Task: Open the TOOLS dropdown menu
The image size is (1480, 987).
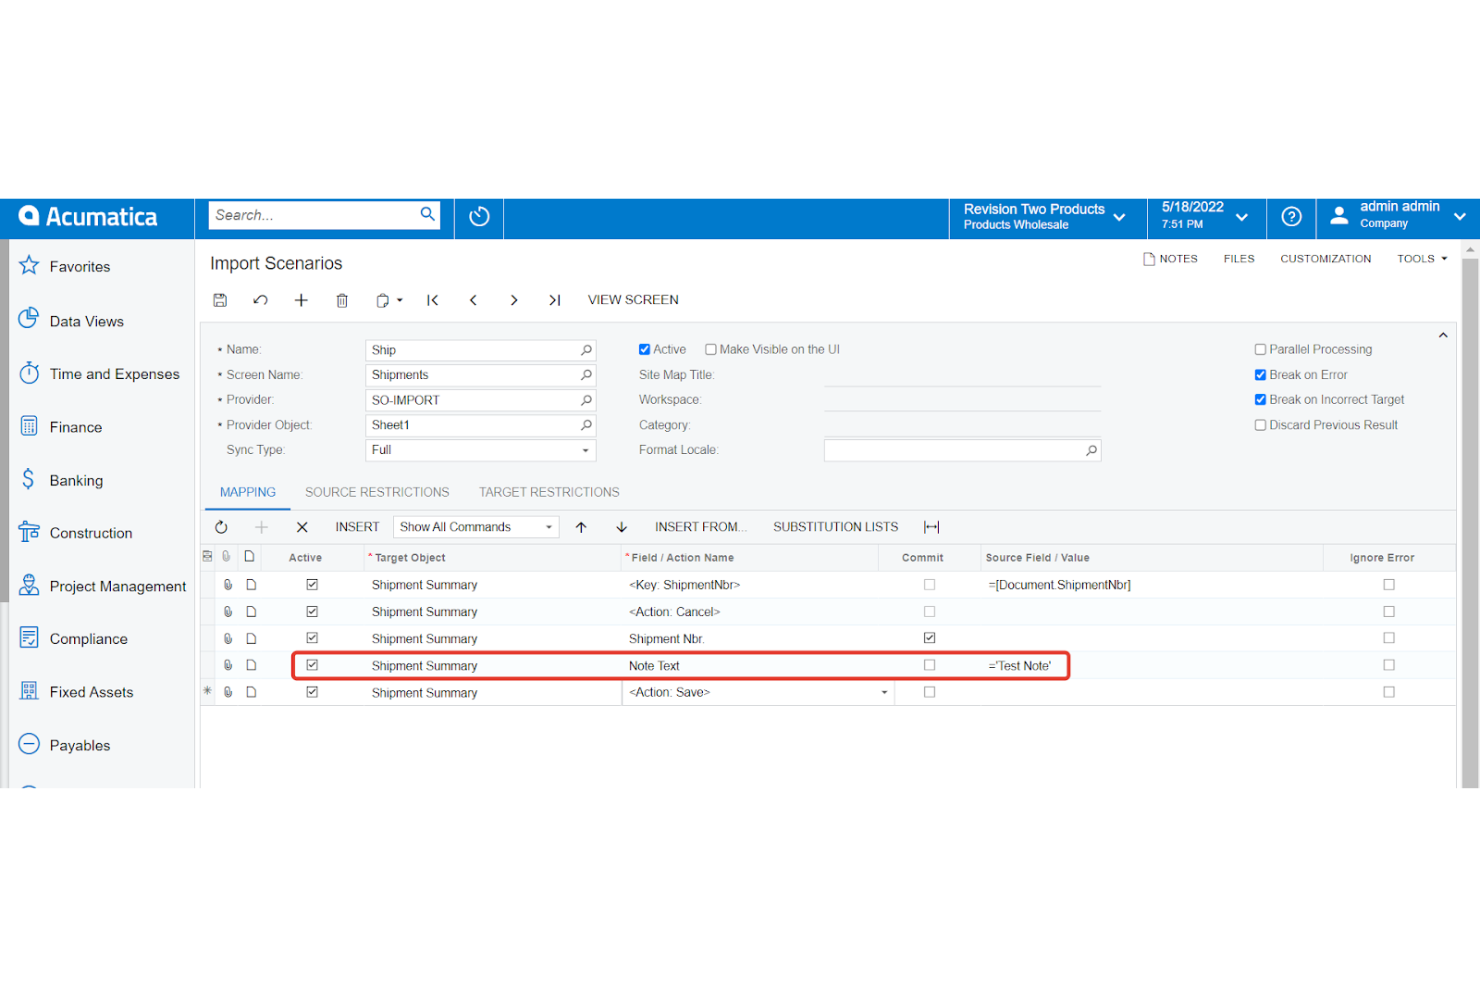Action: (x=1422, y=259)
